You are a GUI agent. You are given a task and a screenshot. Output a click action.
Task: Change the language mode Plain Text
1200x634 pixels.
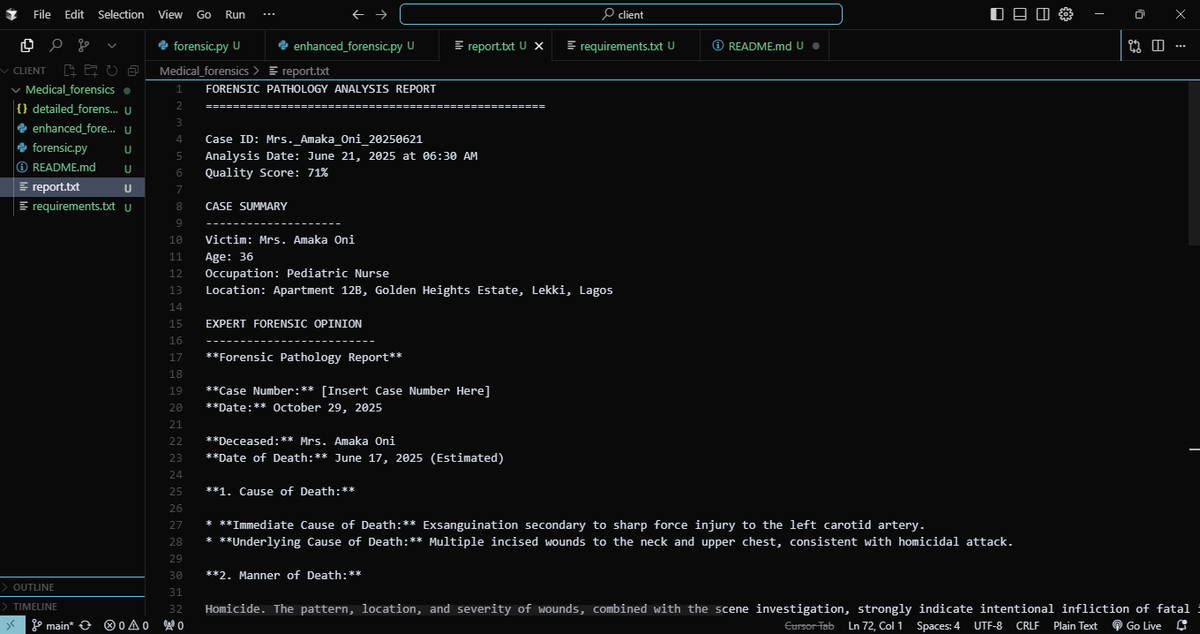1075,625
